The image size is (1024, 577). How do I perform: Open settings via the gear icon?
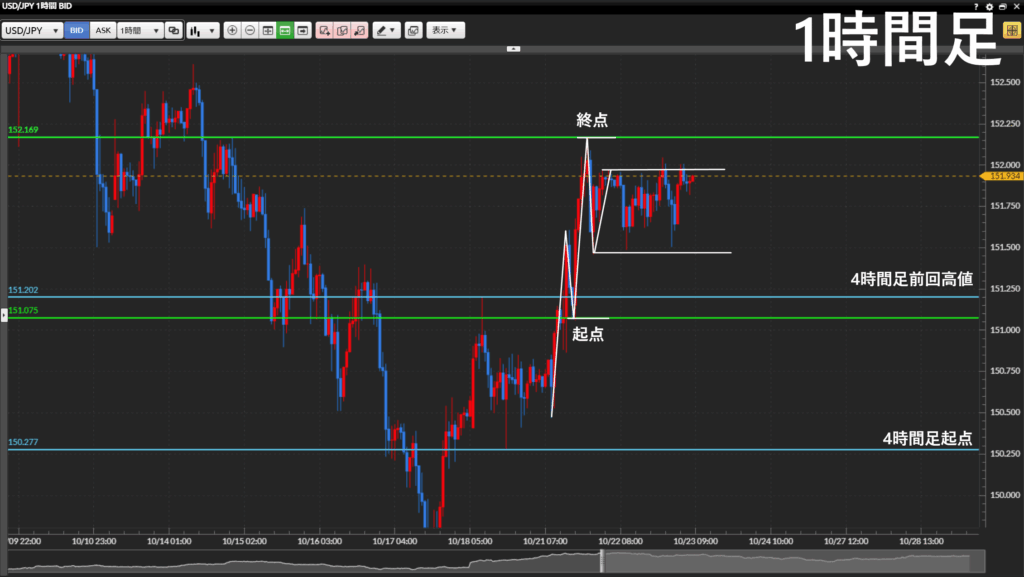[x=990, y=6]
